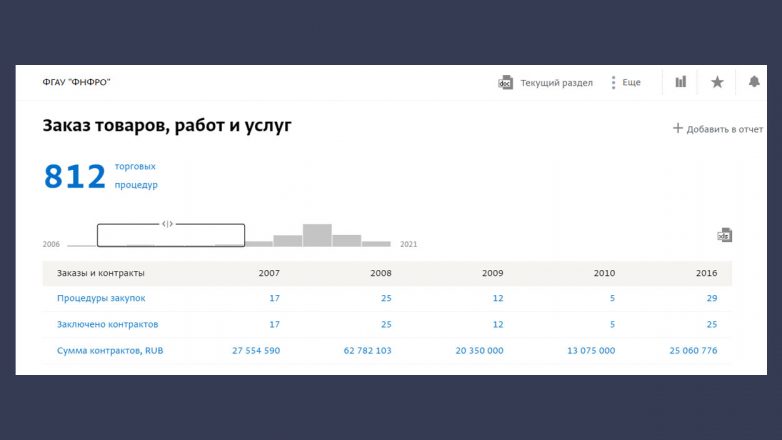Click the tallest histogram bar
Viewport: 782px width, 440px height.
[317, 235]
